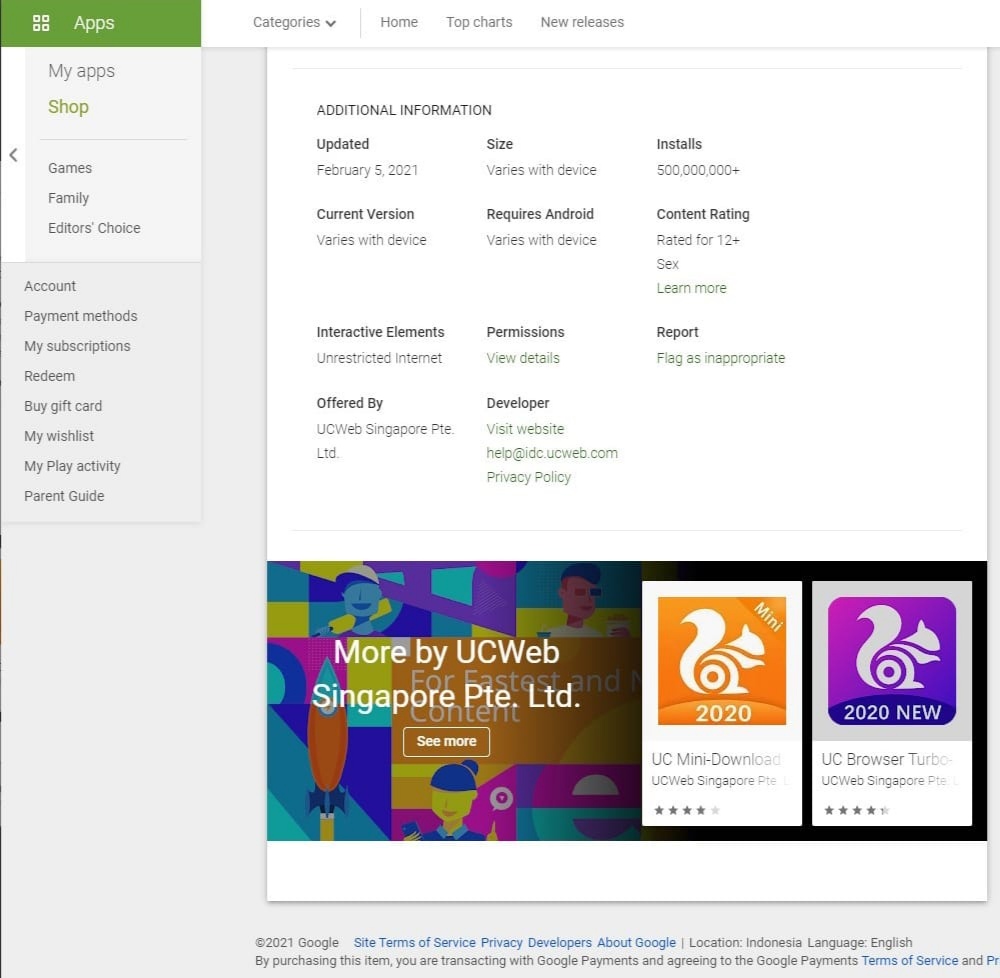Image resolution: width=1000 pixels, height=978 pixels.
Task: Click the Unrestricted Internet text
Action: [379, 358]
